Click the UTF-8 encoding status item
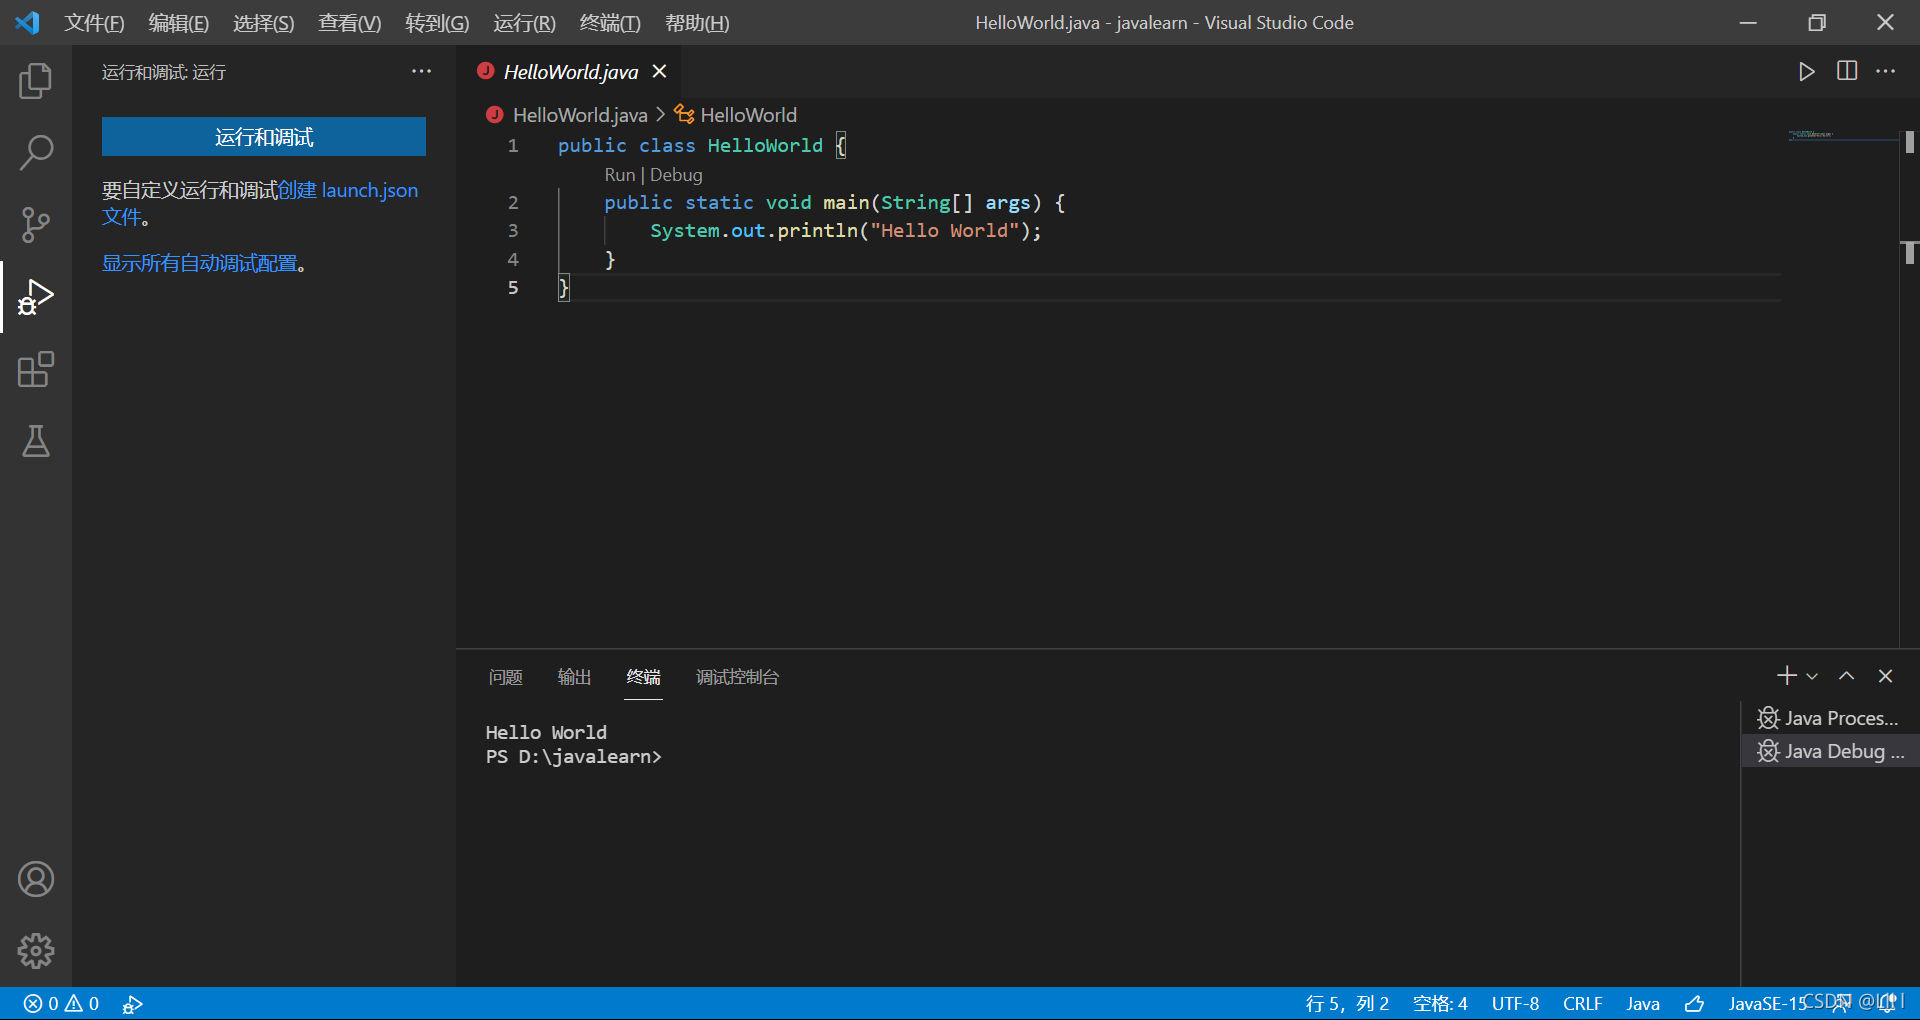The image size is (1920, 1020). click(x=1515, y=1004)
